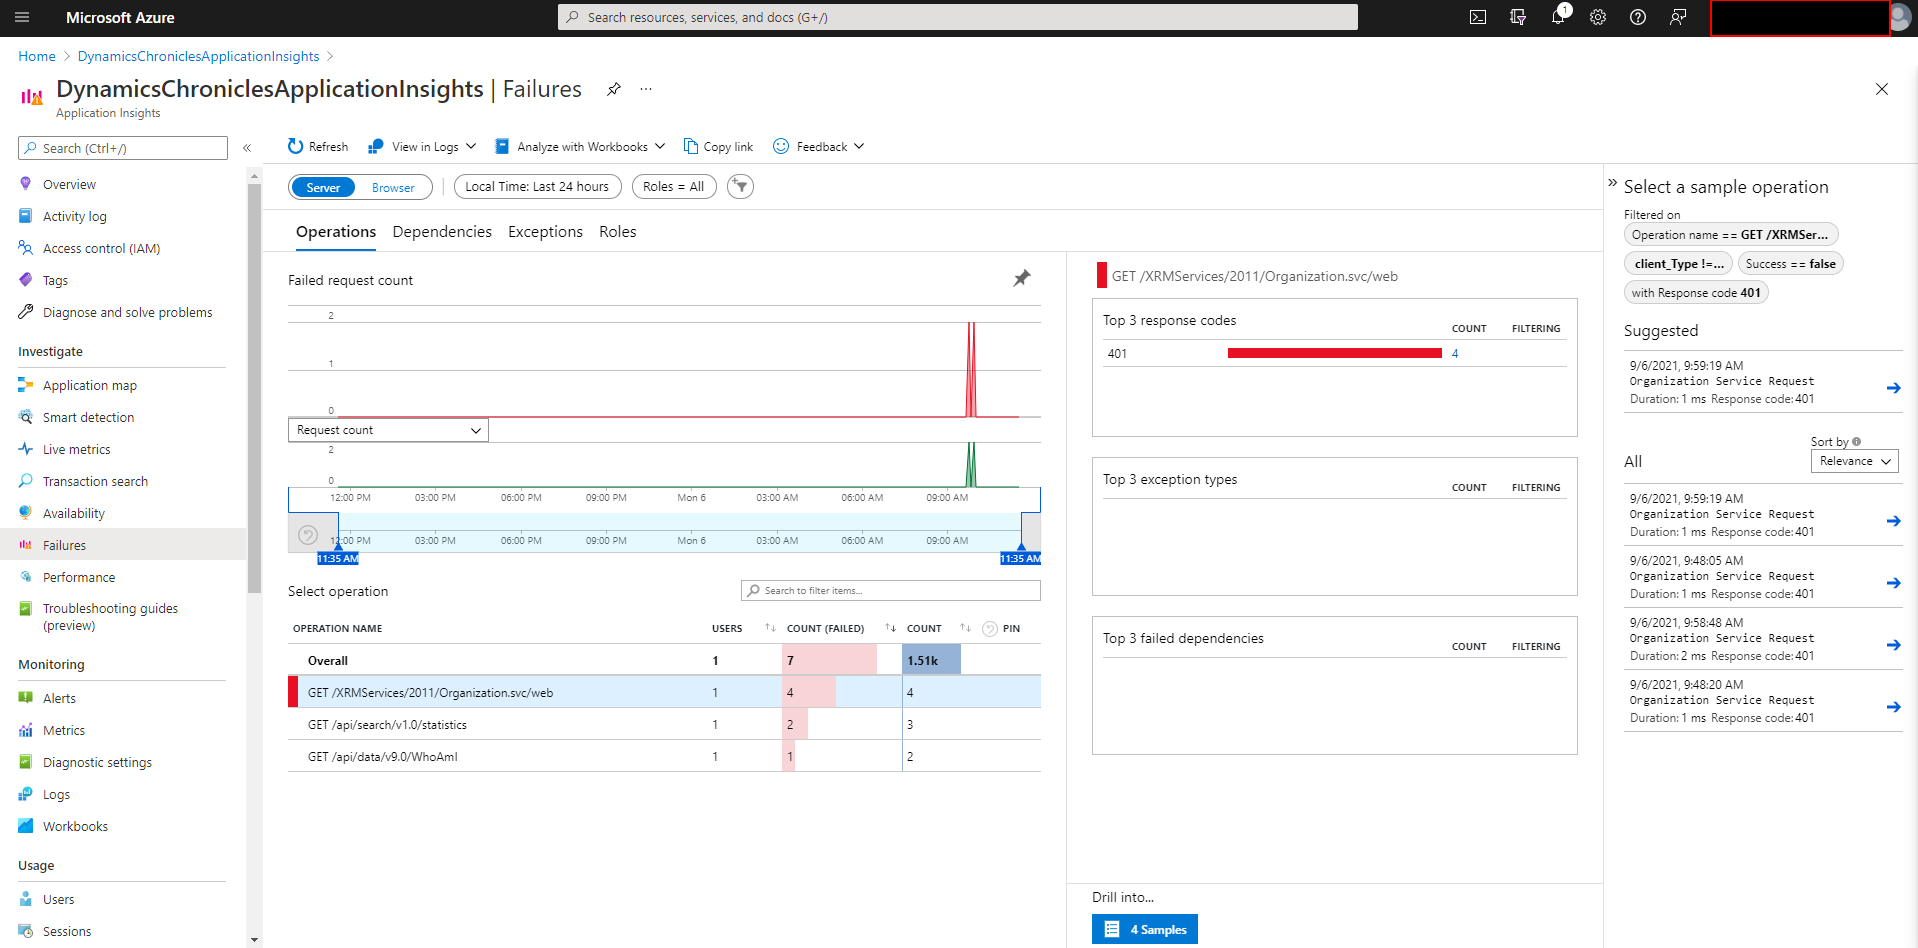Open the account avatar menu
The height and width of the screenshot is (948, 1918).
tap(1900, 17)
